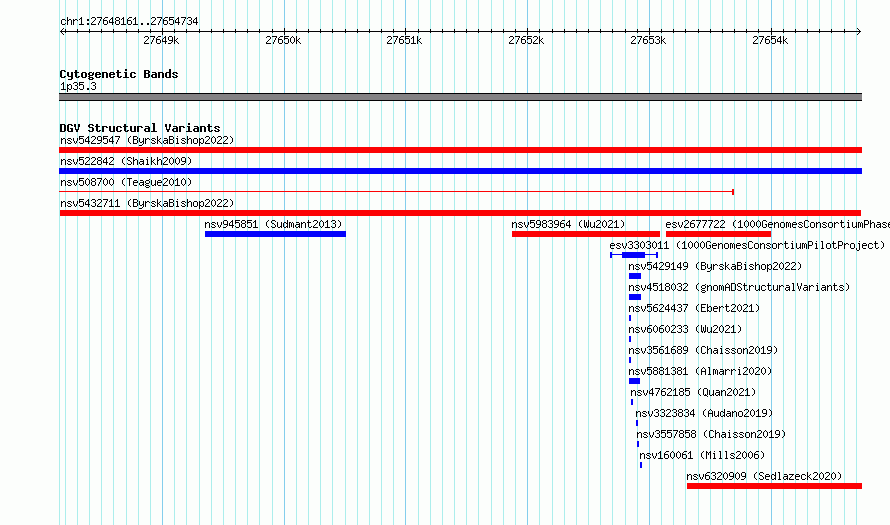
Task: Click the right arrow of the ruler
Action: 859,32
